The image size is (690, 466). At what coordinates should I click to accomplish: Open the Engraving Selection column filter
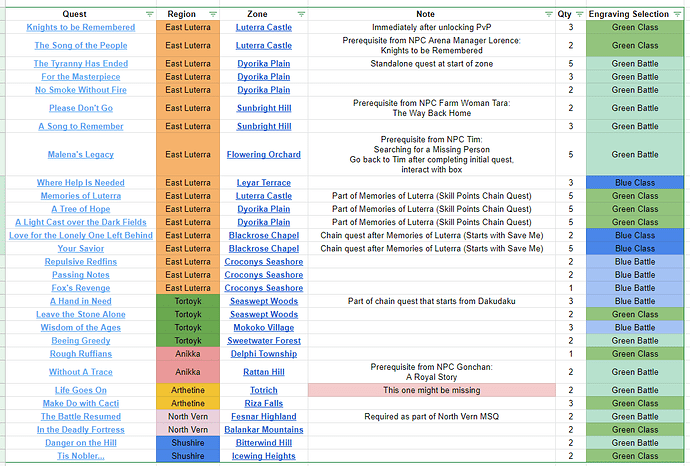677,14
